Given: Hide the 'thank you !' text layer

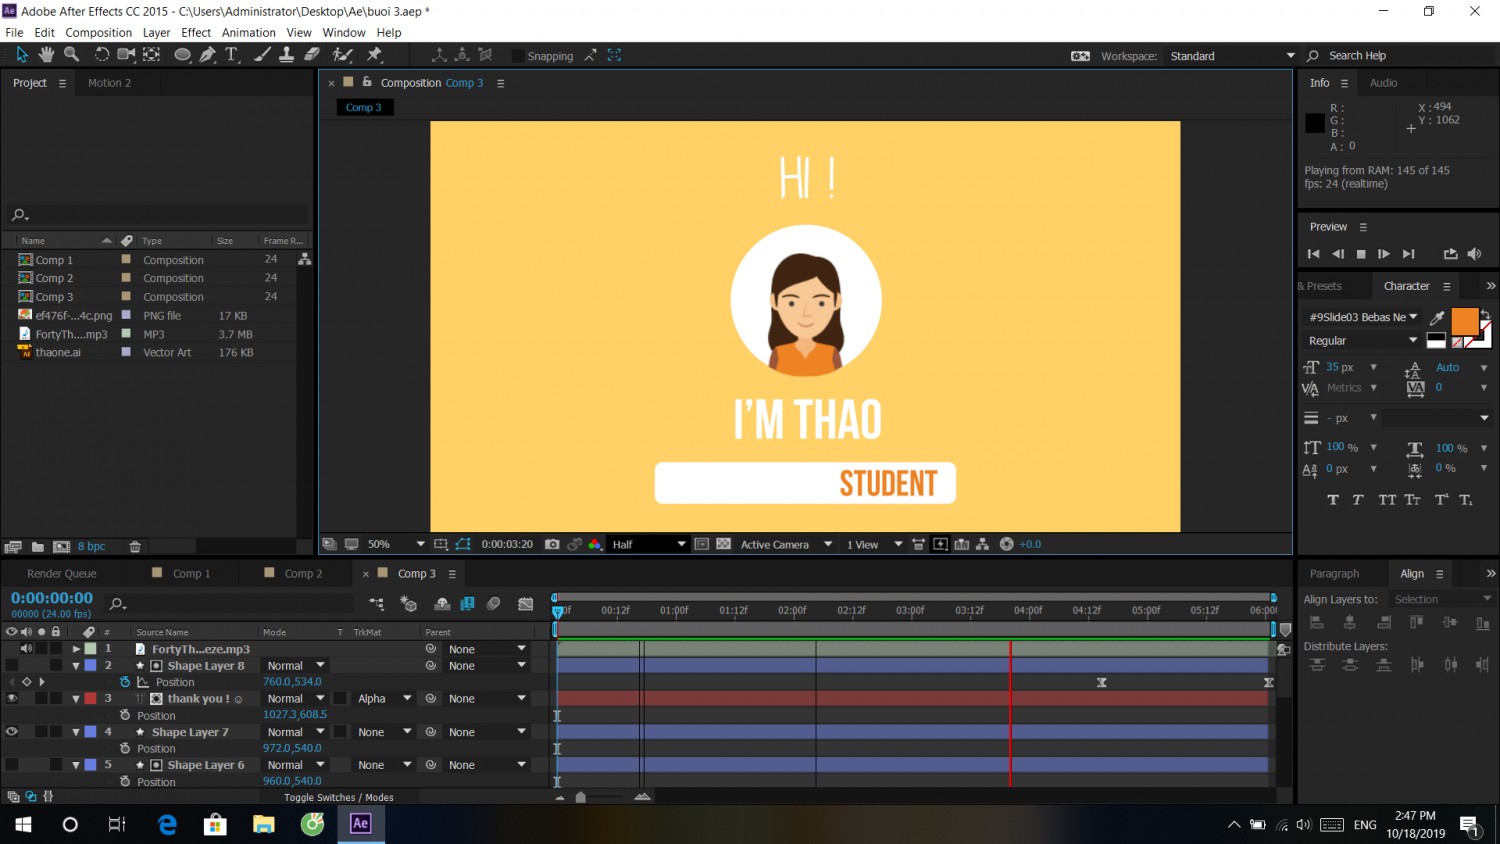Looking at the screenshot, I should pyautogui.click(x=11, y=699).
